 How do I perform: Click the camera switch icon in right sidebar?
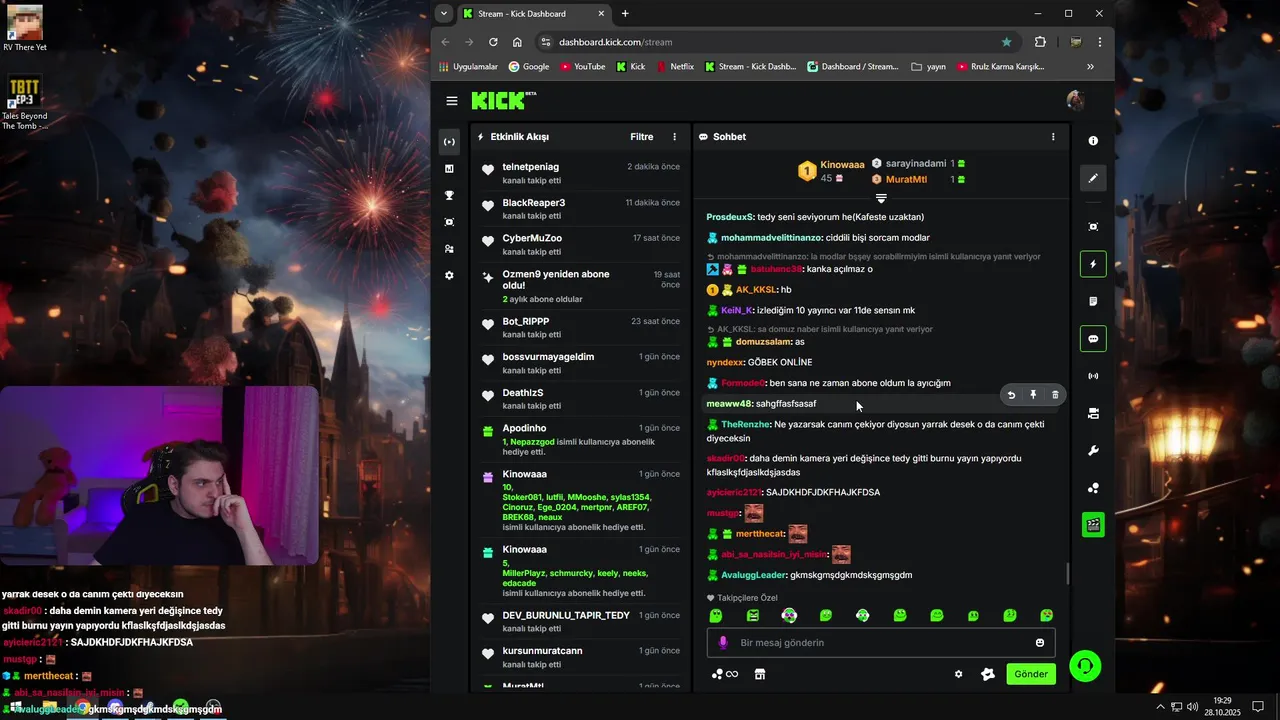tap(1093, 413)
